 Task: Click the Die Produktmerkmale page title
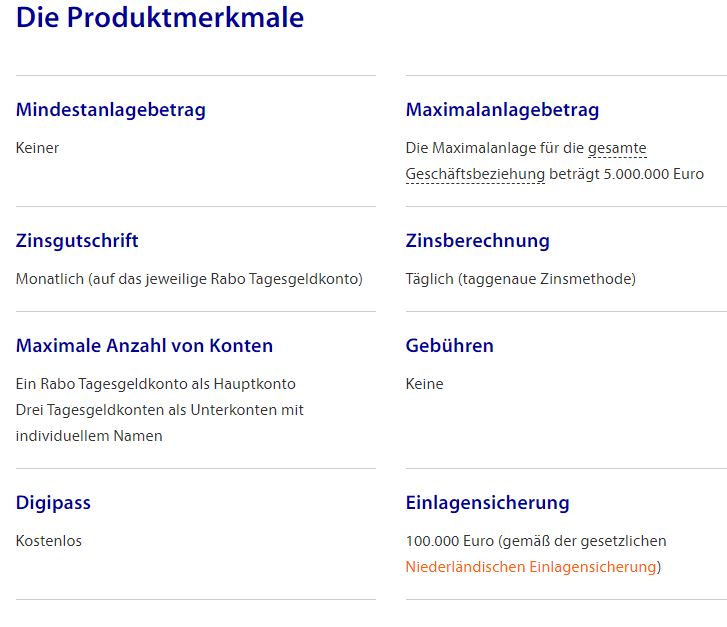[160, 18]
